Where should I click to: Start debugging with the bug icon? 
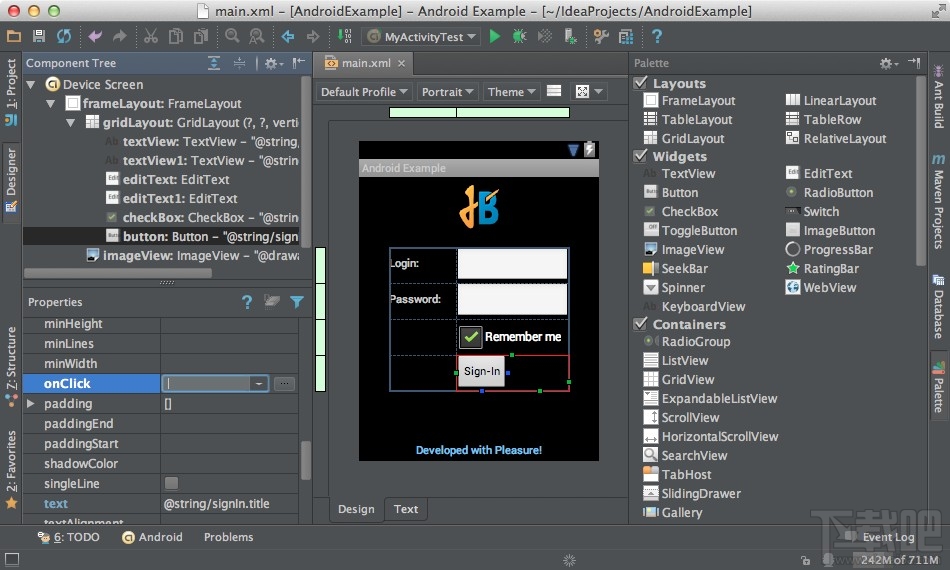coord(519,36)
